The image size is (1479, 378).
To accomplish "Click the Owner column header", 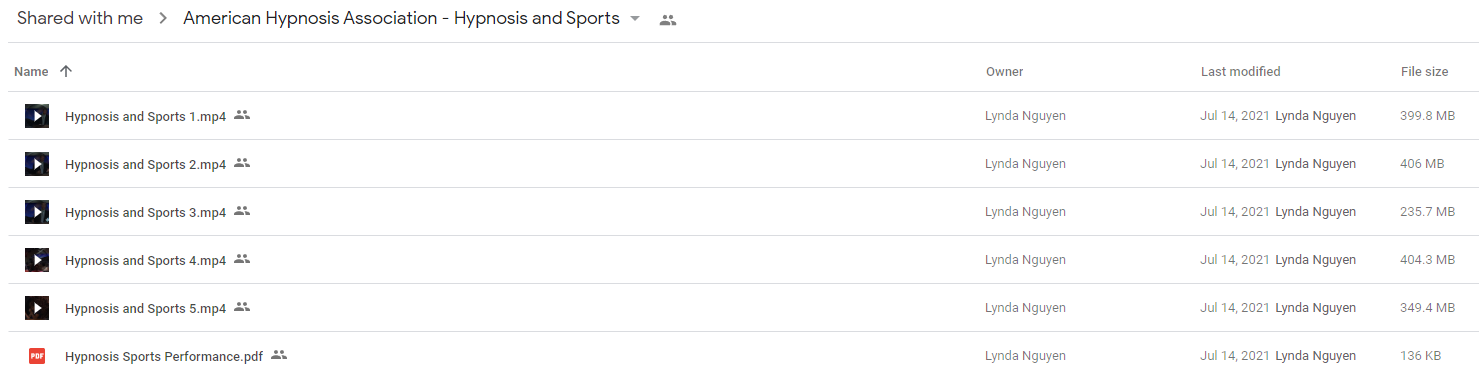I will pyautogui.click(x=1004, y=71).
